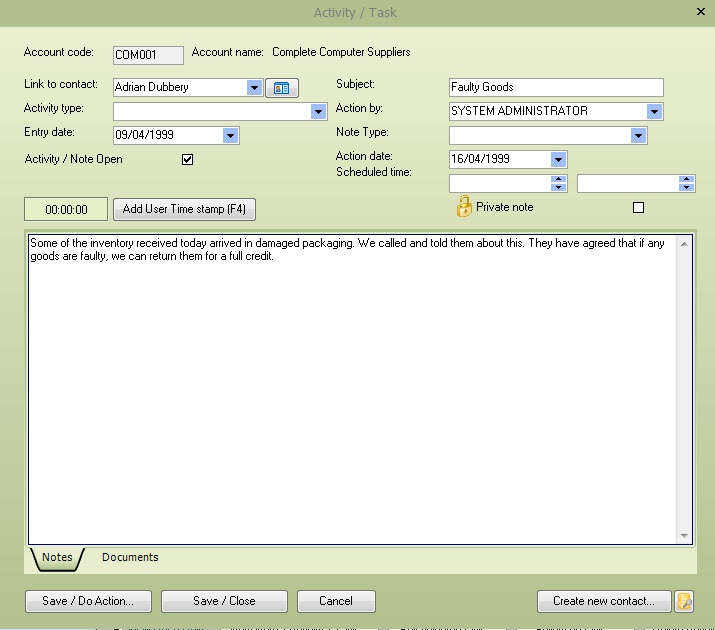This screenshot has height=630, width=715.
Task: Enable the Private note checkbox
Action: click(x=638, y=207)
